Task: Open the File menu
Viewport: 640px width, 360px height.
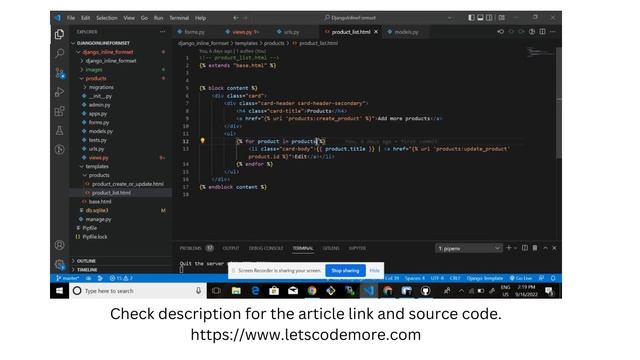Action: tap(71, 18)
